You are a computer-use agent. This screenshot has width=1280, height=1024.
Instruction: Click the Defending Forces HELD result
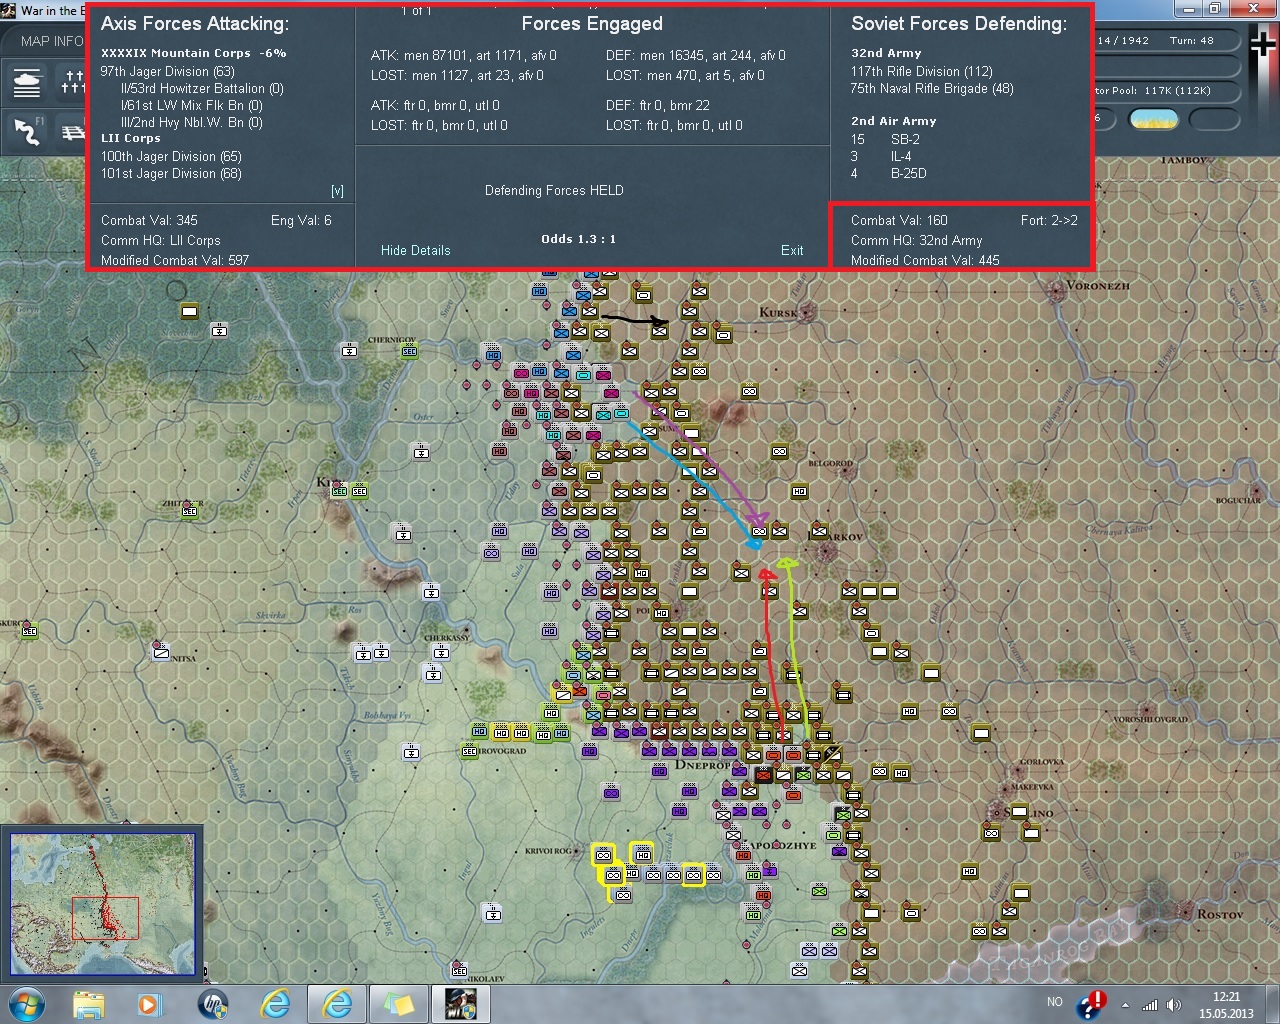(x=554, y=191)
